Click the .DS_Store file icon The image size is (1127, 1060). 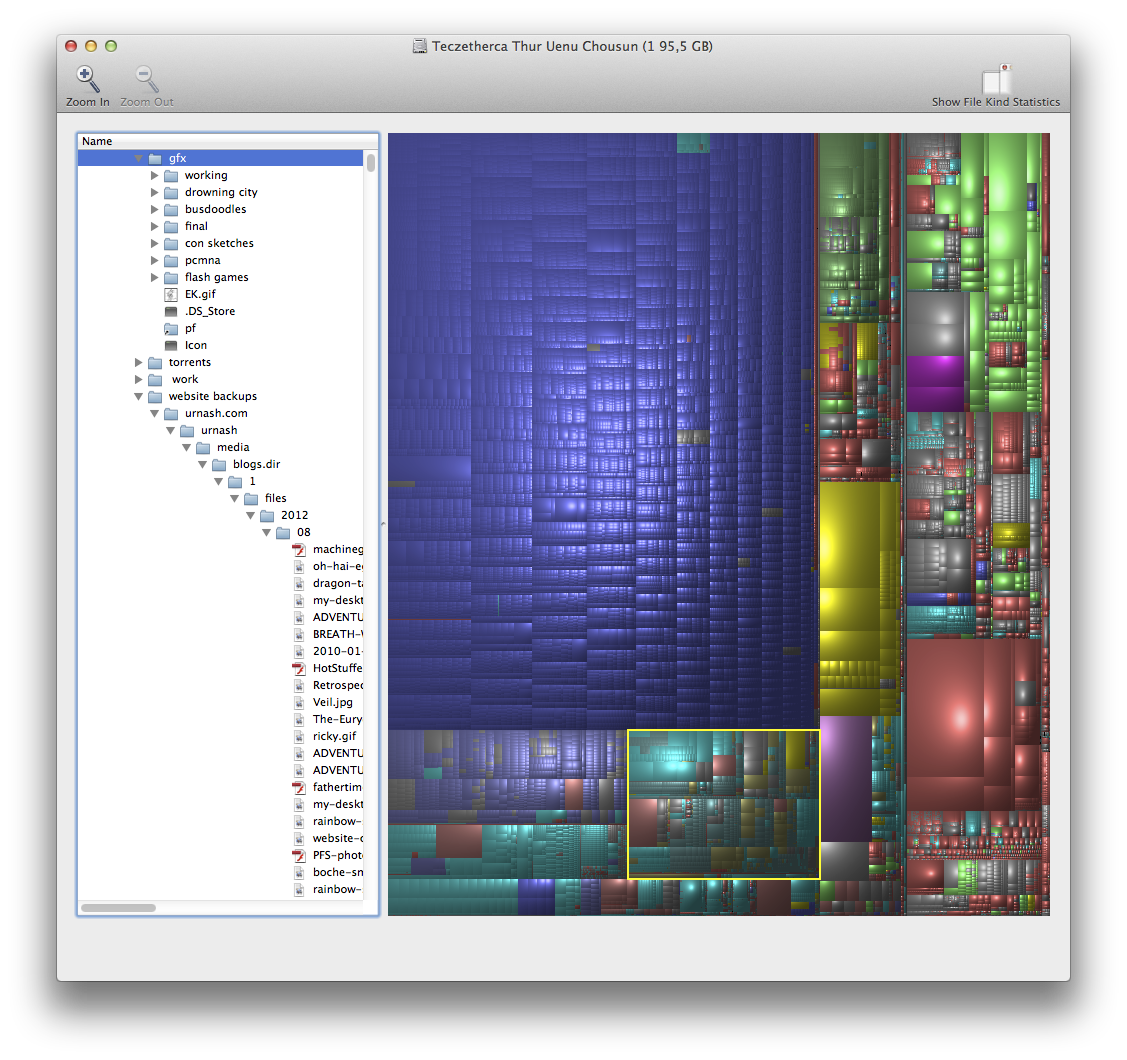click(x=170, y=311)
